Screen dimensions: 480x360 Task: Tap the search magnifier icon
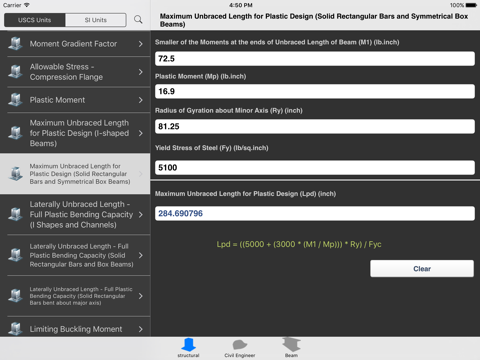(138, 19)
